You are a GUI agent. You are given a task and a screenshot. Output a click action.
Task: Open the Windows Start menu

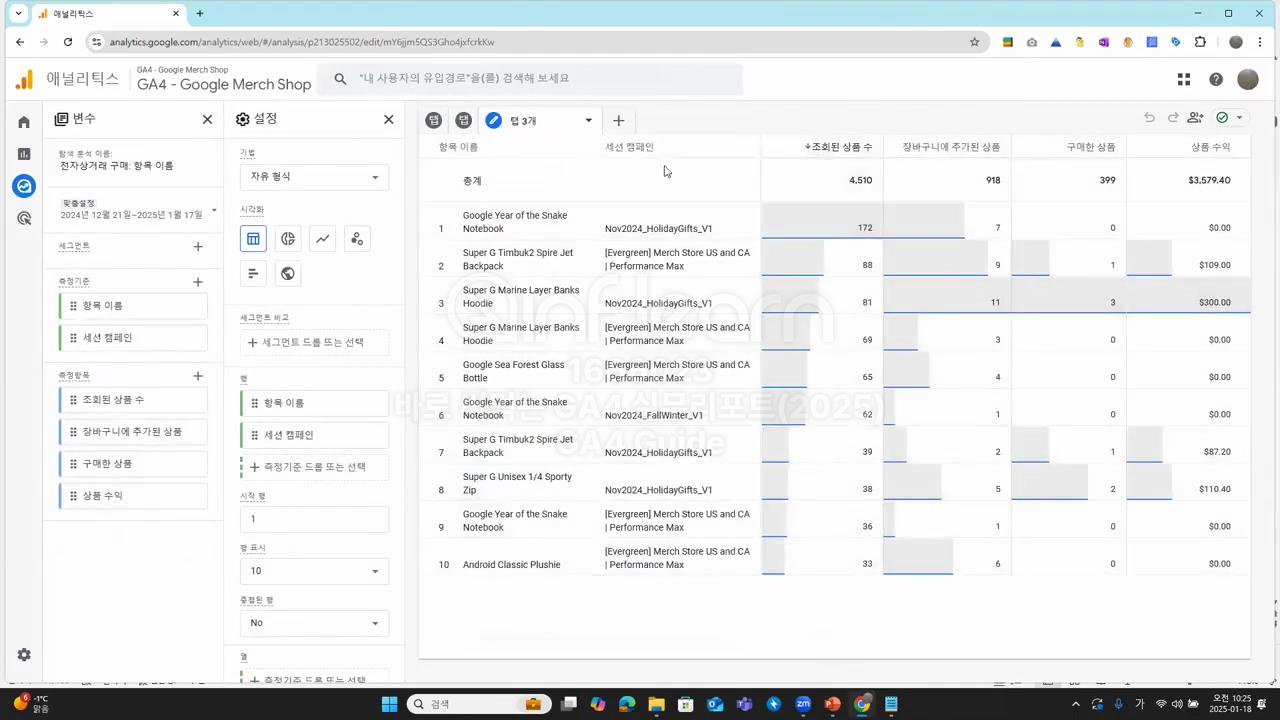(x=389, y=704)
